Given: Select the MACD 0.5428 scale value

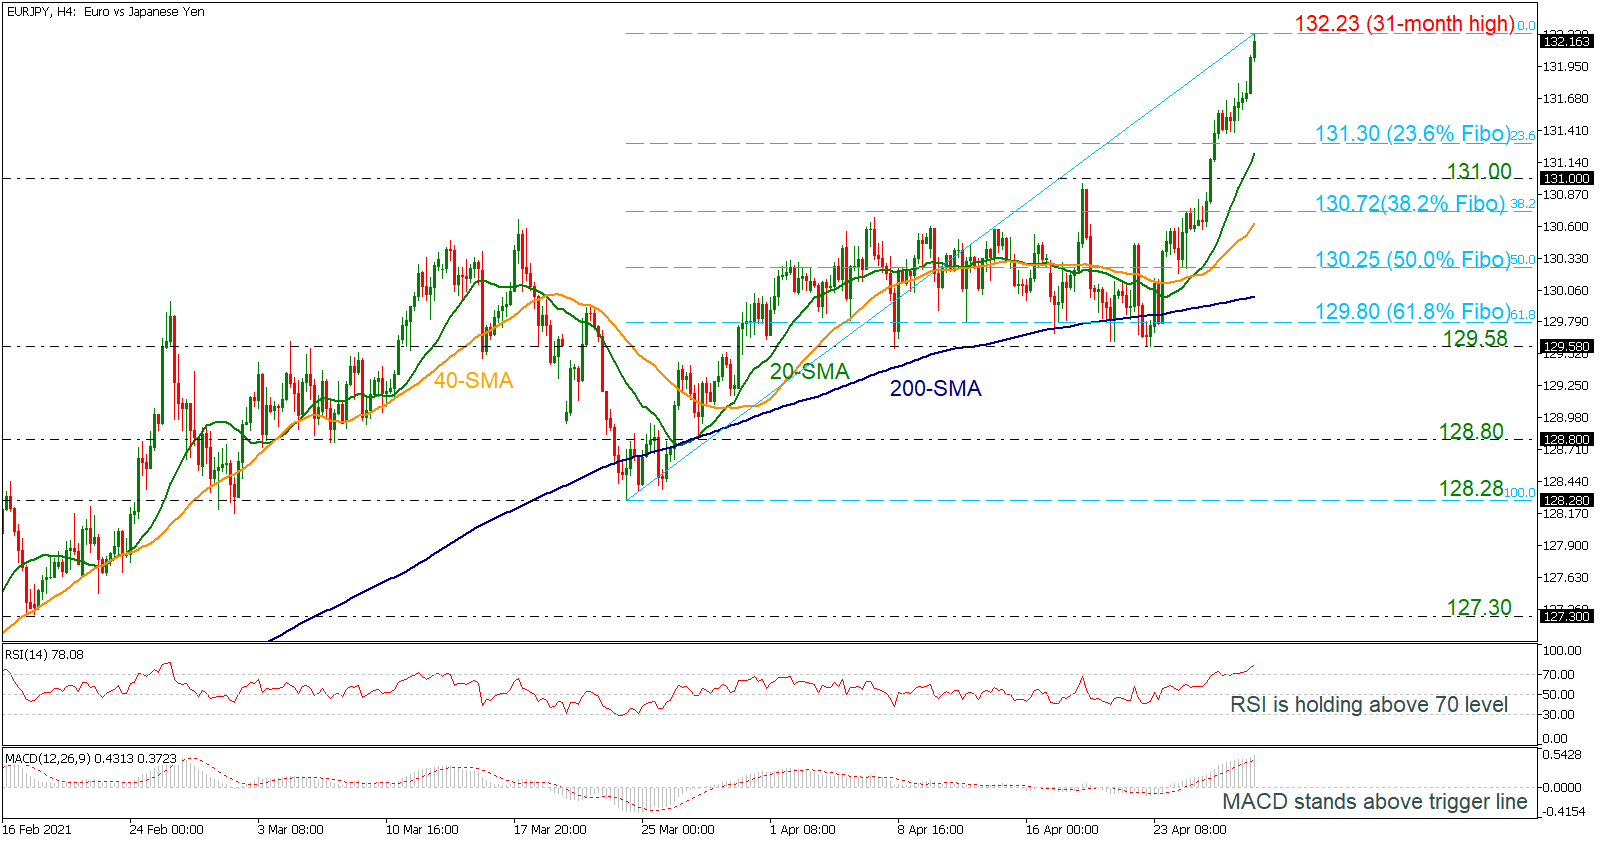Looking at the screenshot, I should coord(1563,755).
